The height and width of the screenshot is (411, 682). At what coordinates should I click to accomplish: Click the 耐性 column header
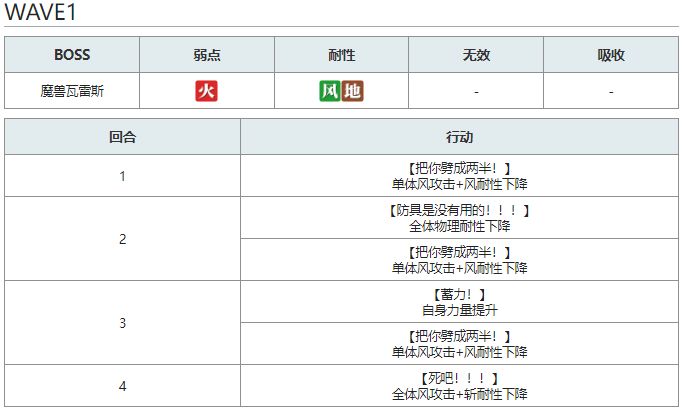[x=341, y=55]
